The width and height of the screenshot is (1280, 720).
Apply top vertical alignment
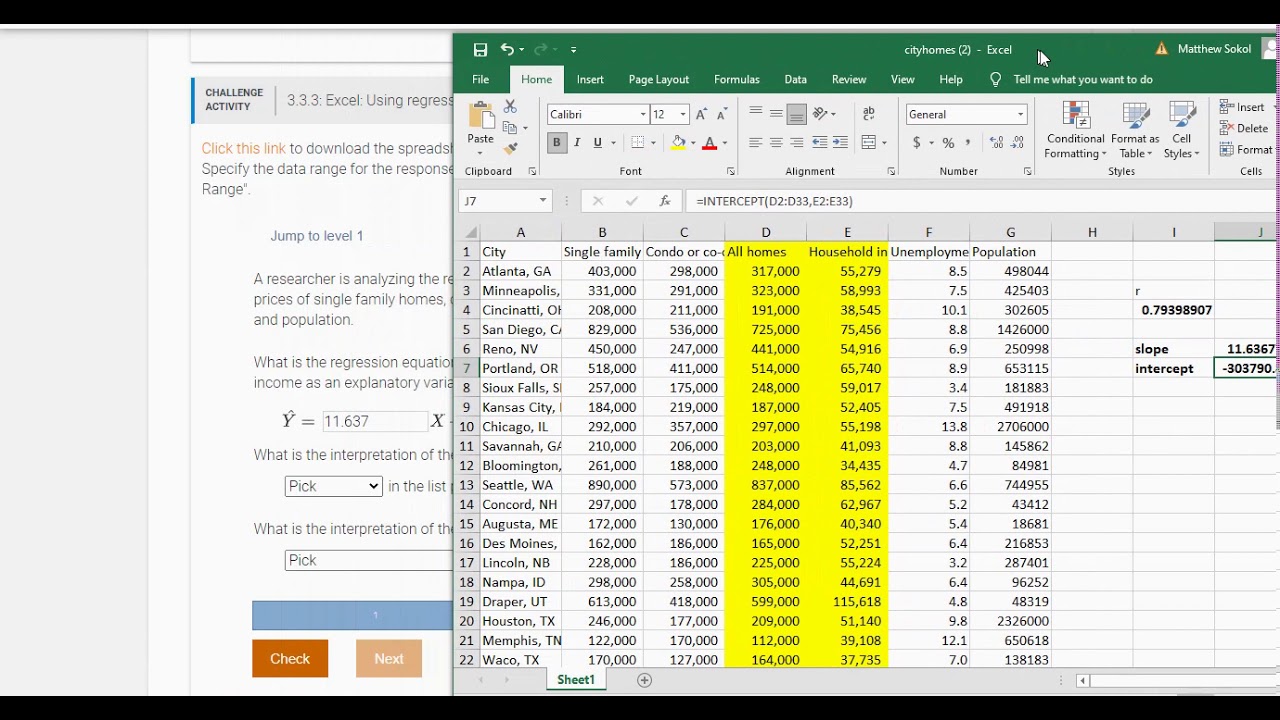[x=756, y=114]
